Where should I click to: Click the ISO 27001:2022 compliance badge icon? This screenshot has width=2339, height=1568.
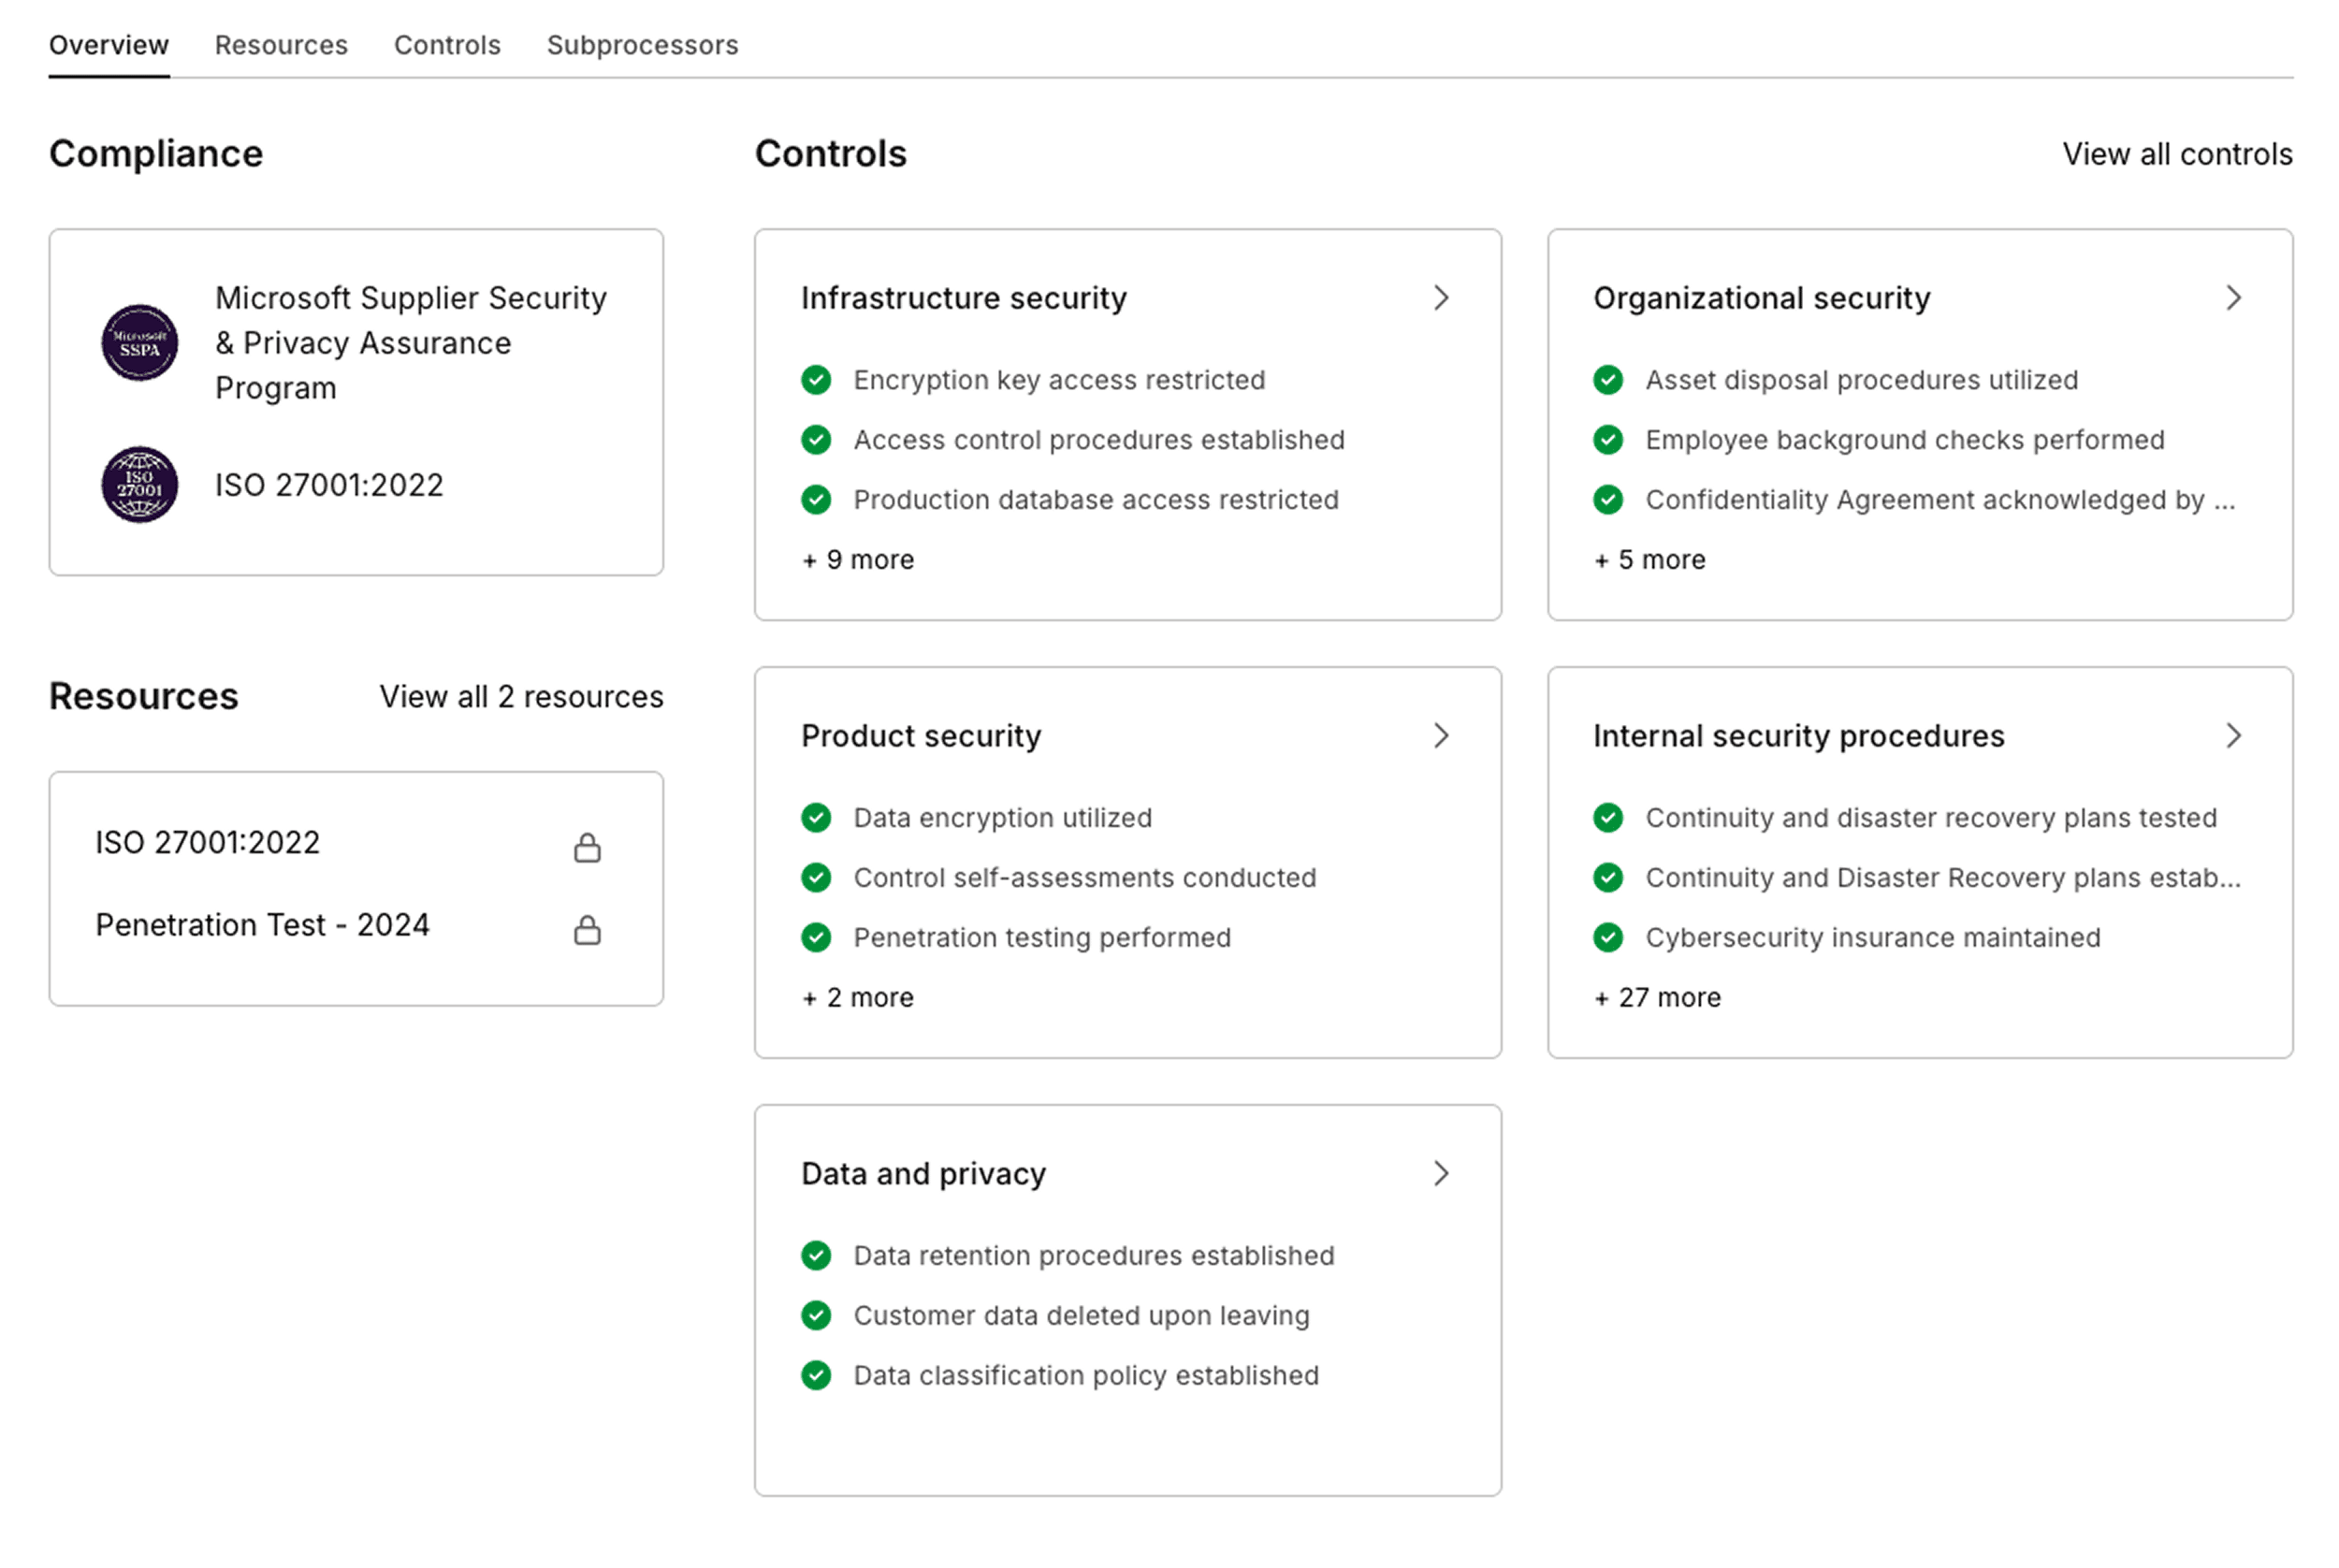point(139,485)
